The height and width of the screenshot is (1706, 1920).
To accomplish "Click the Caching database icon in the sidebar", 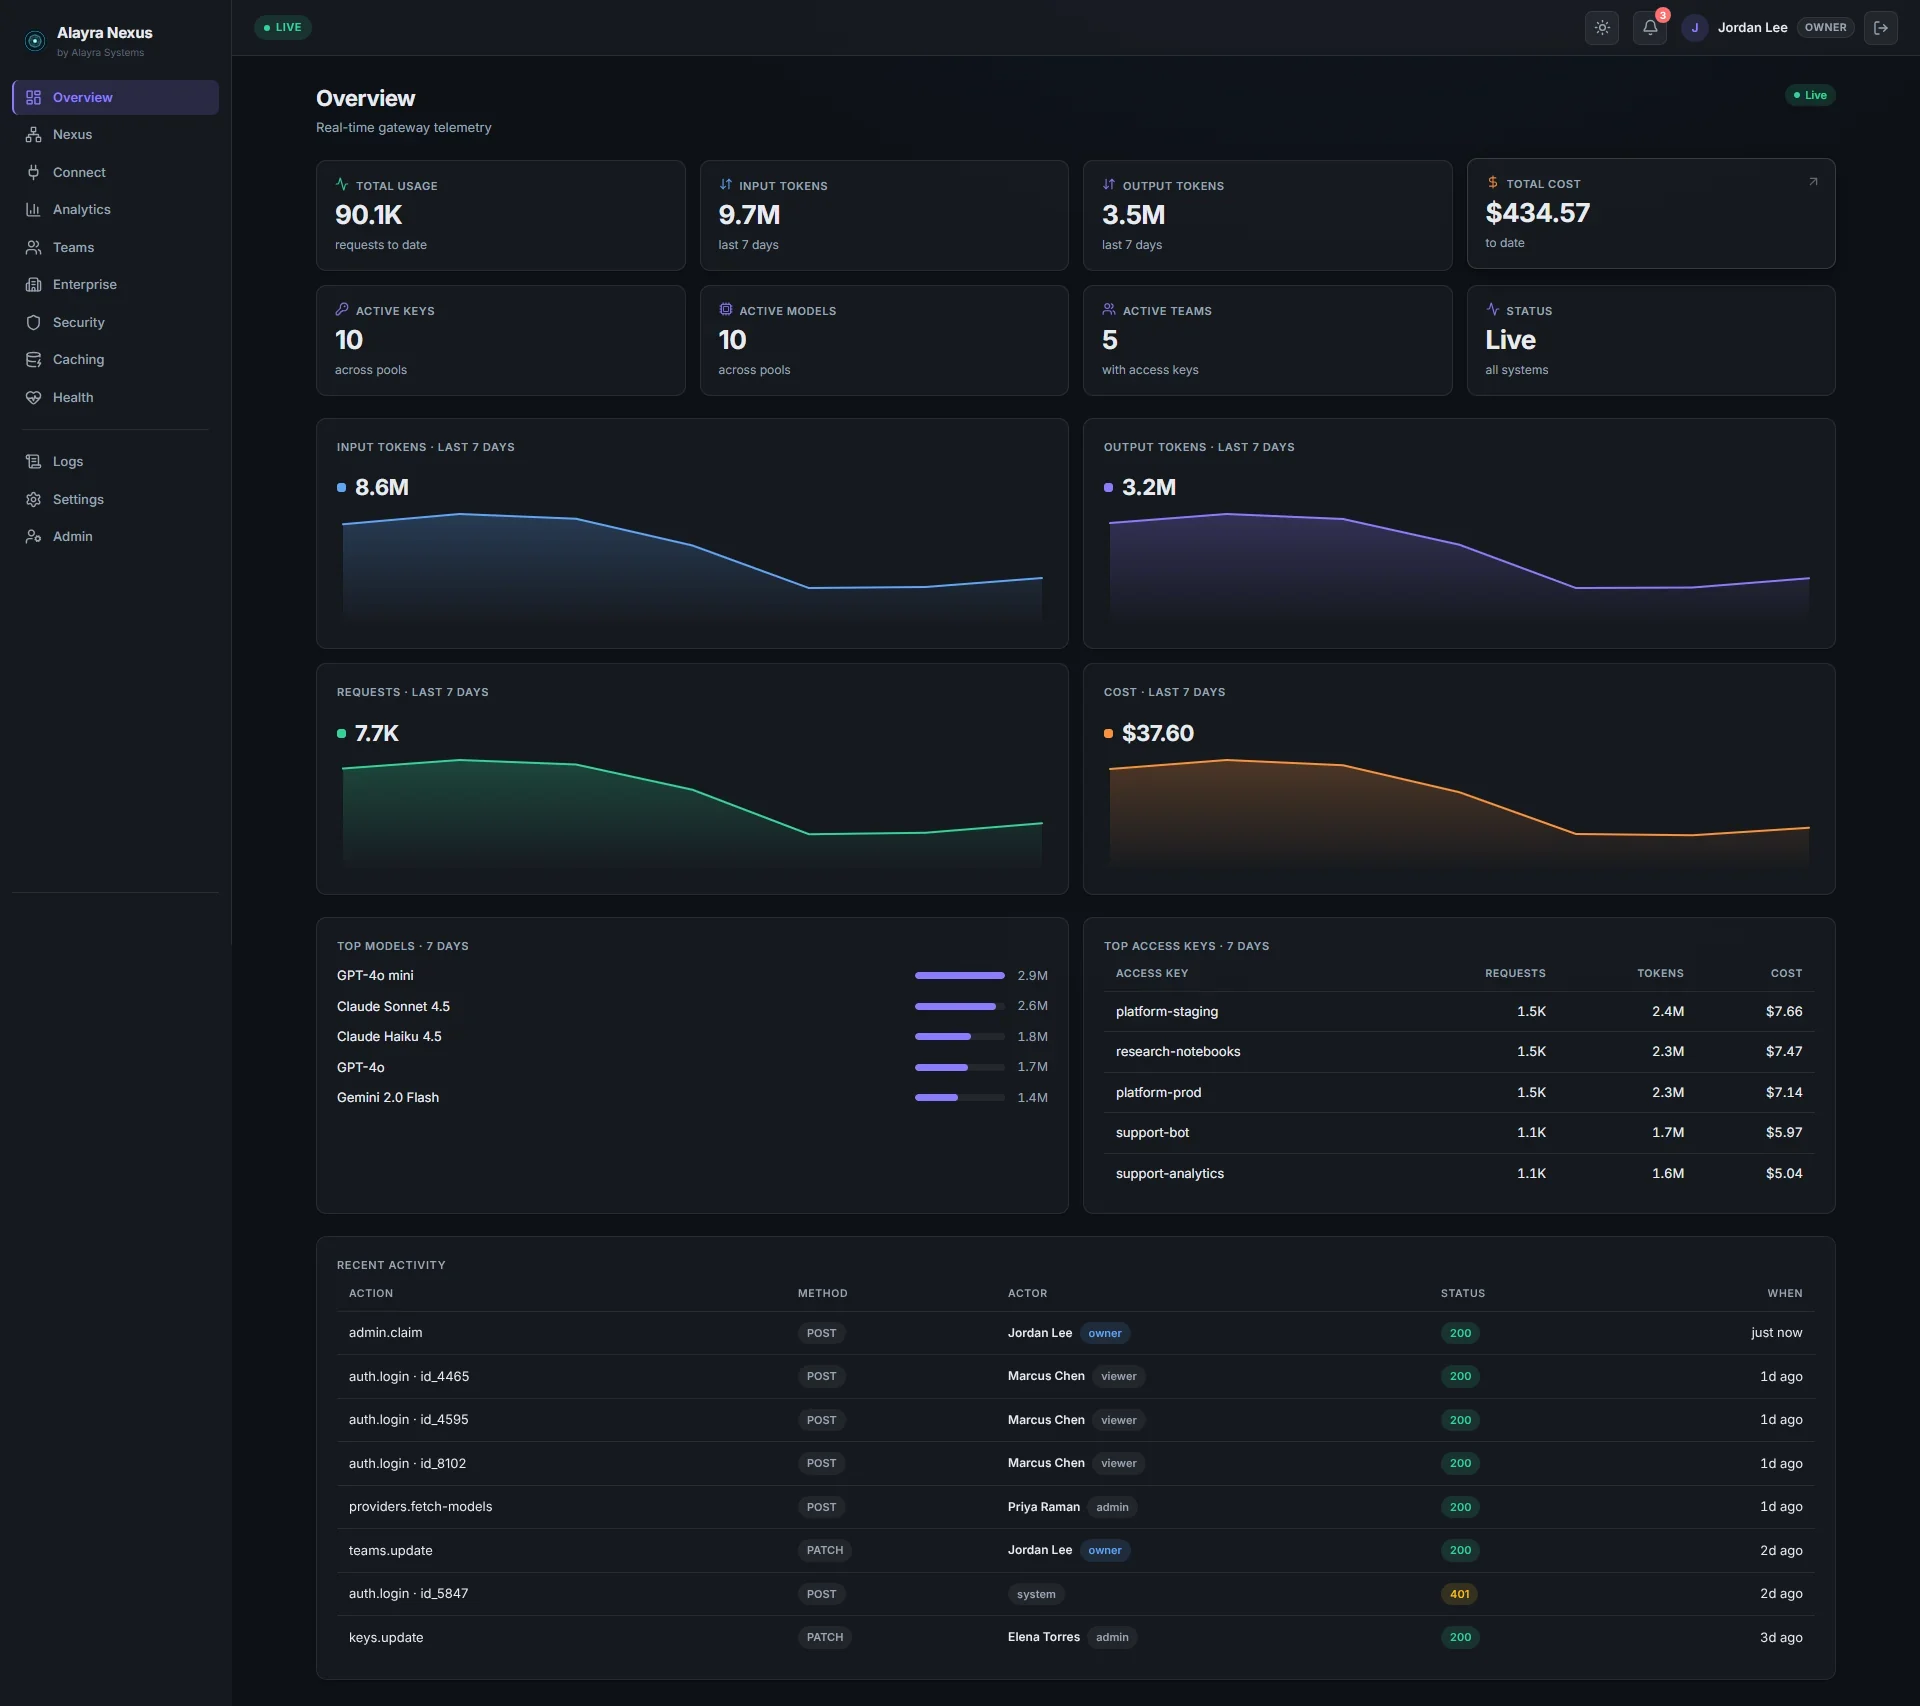I will (33, 360).
